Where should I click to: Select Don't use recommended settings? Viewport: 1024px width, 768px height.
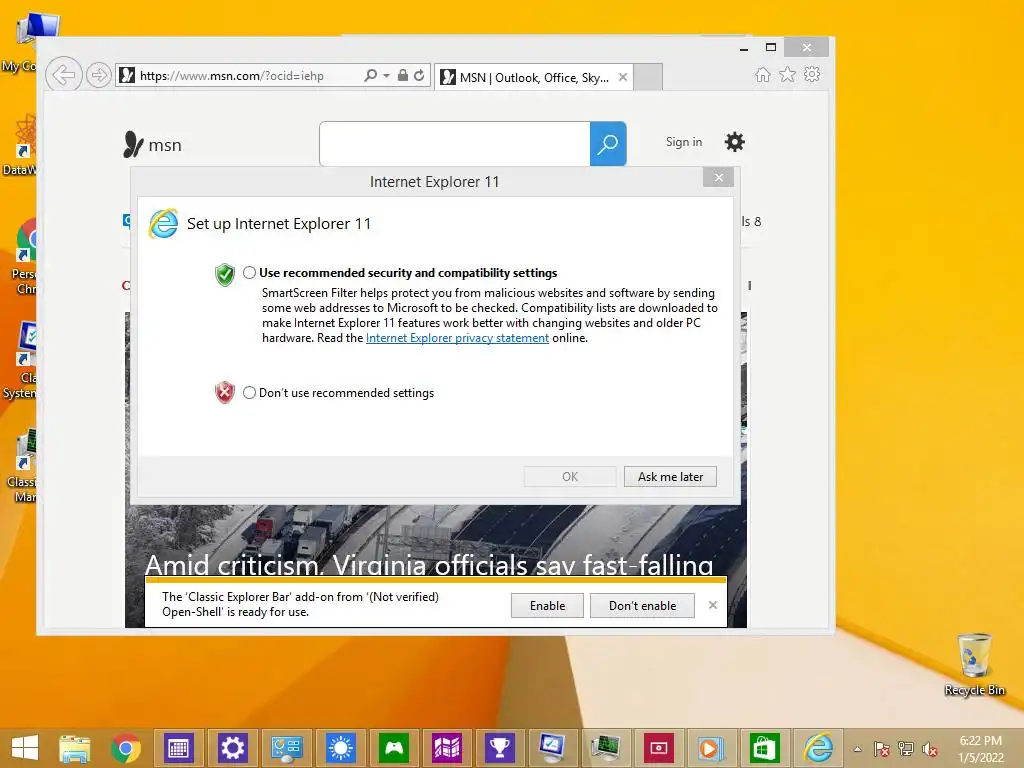point(249,392)
